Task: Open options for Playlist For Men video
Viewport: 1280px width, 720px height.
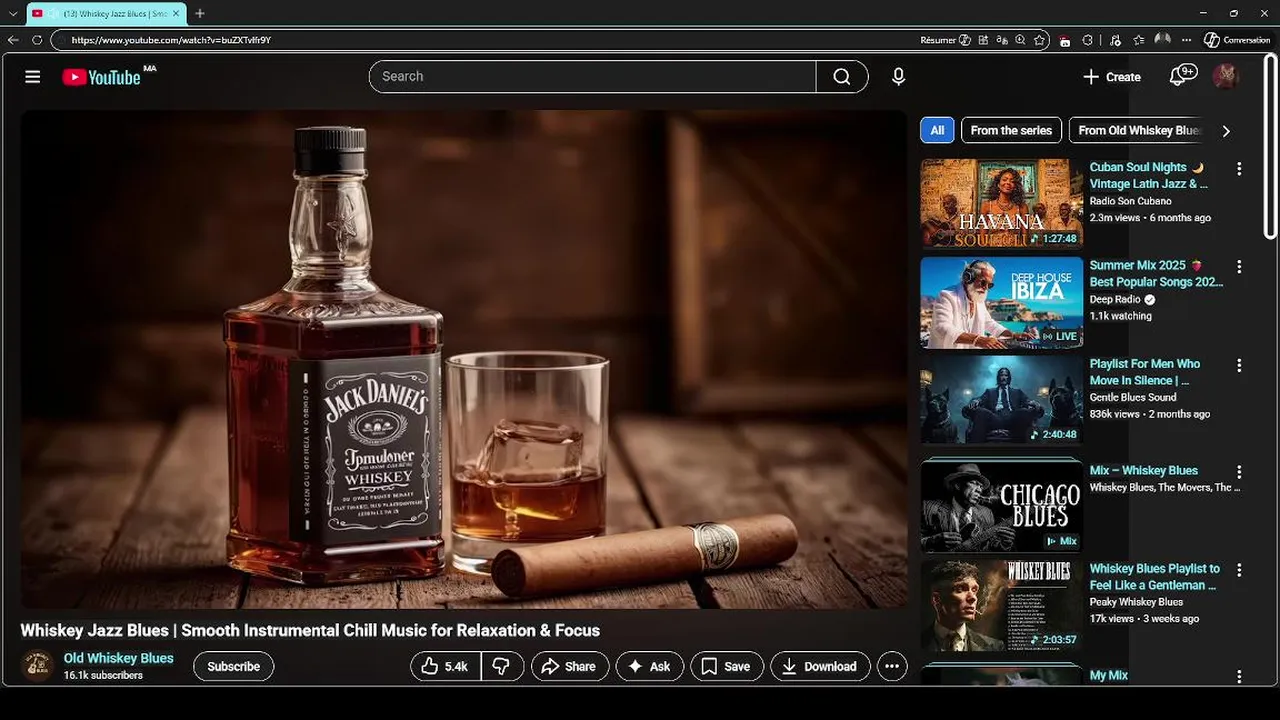Action: [1239, 365]
